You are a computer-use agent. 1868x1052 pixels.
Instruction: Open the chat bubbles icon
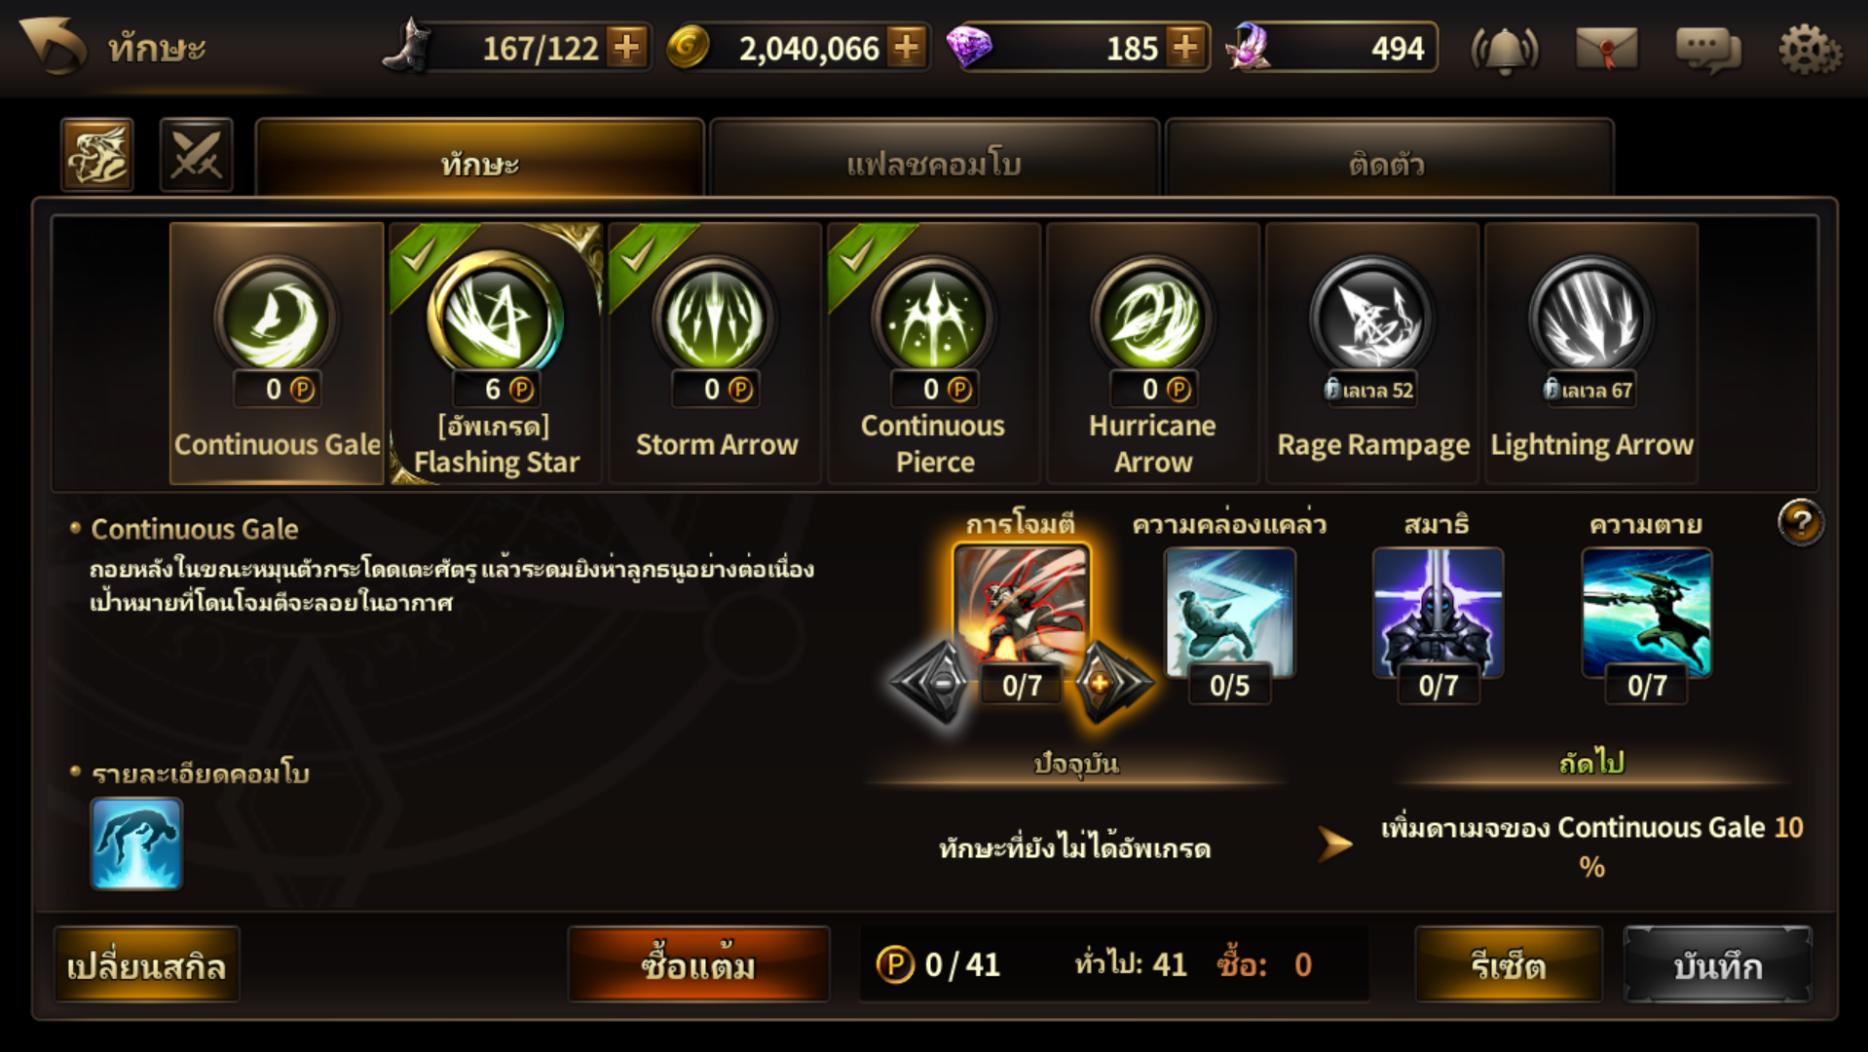tap(1708, 50)
